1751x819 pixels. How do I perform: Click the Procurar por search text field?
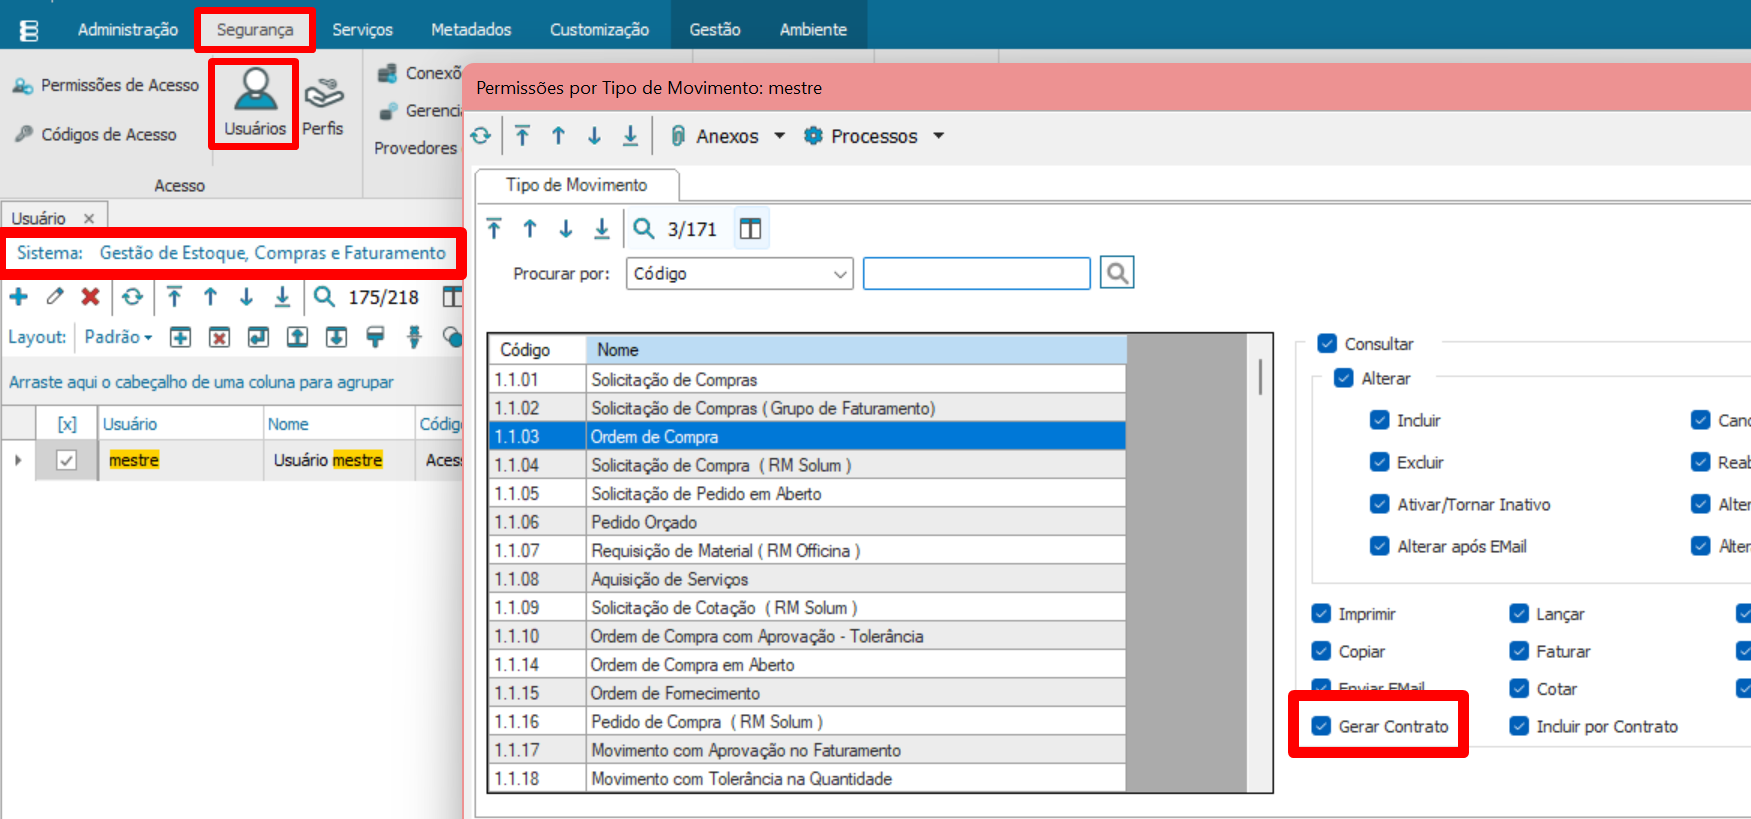[x=976, y=273]
